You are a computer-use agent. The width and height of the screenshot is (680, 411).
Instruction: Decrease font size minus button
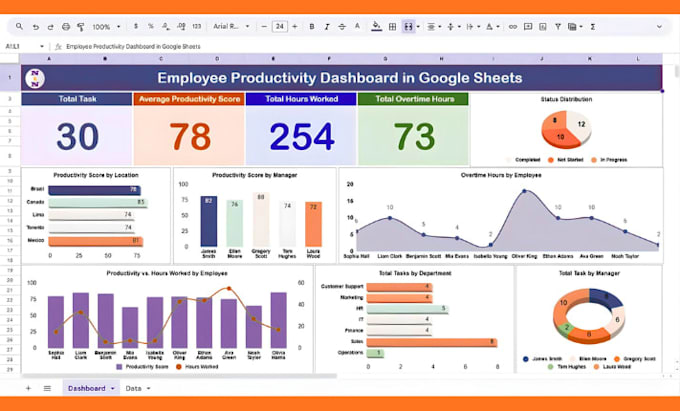point(264,26)
